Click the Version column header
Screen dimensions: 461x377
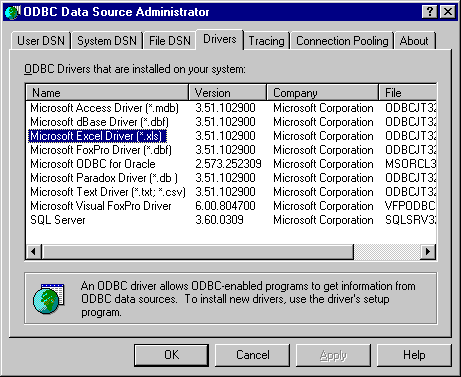[x=228, y=93]
